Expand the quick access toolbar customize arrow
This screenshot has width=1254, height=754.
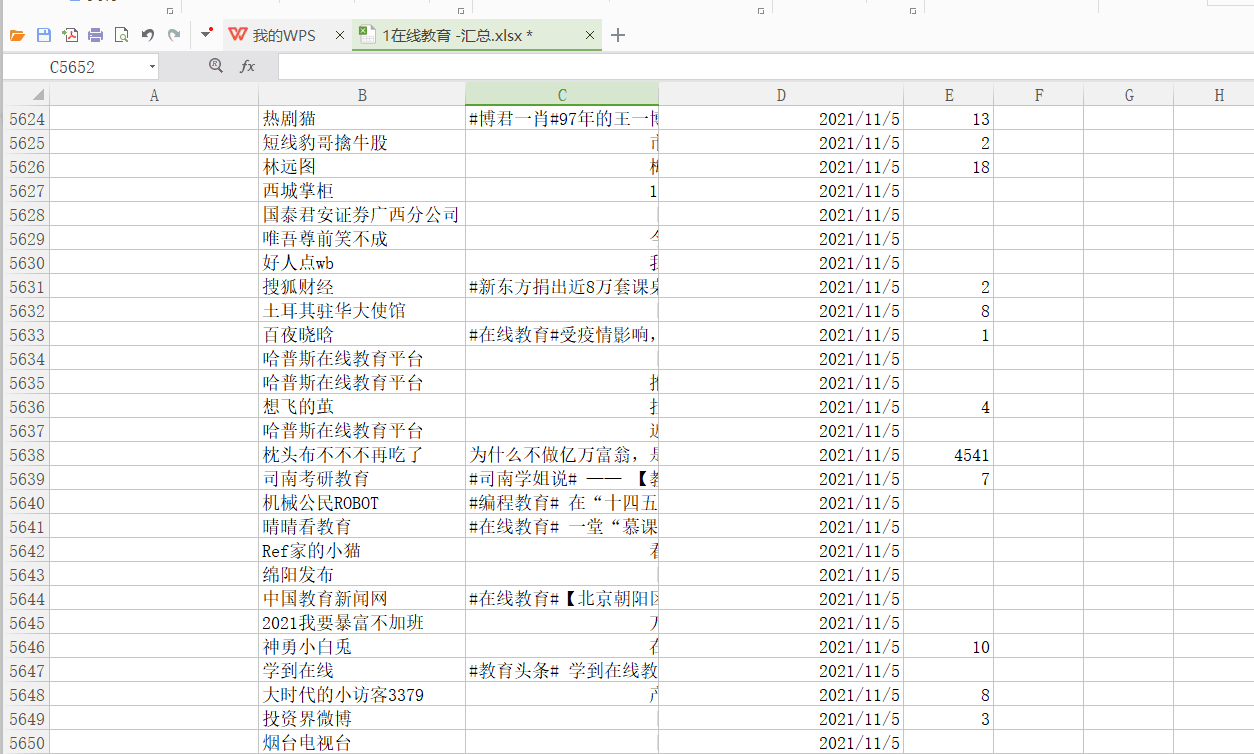pos(206,33)
